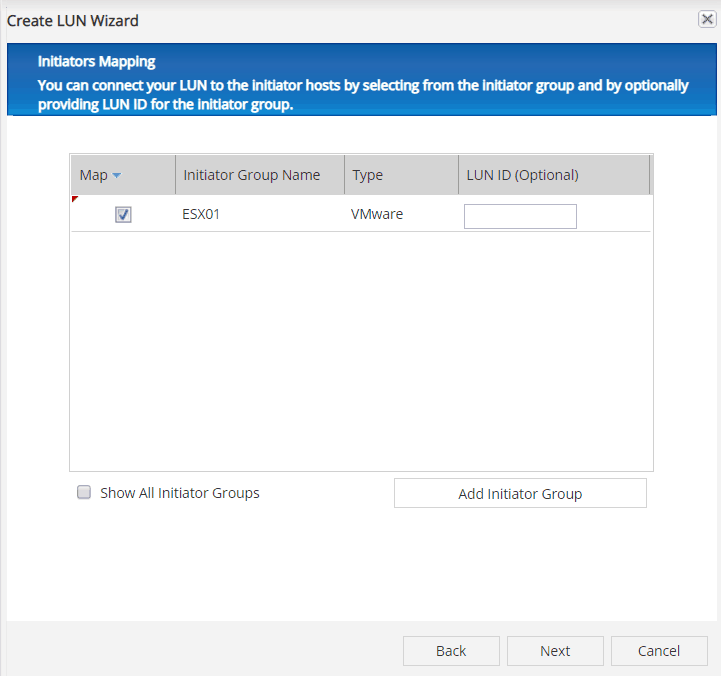The image size is (721, 676).
Task: Click the Type column header
Action: [x=368, y=175]
